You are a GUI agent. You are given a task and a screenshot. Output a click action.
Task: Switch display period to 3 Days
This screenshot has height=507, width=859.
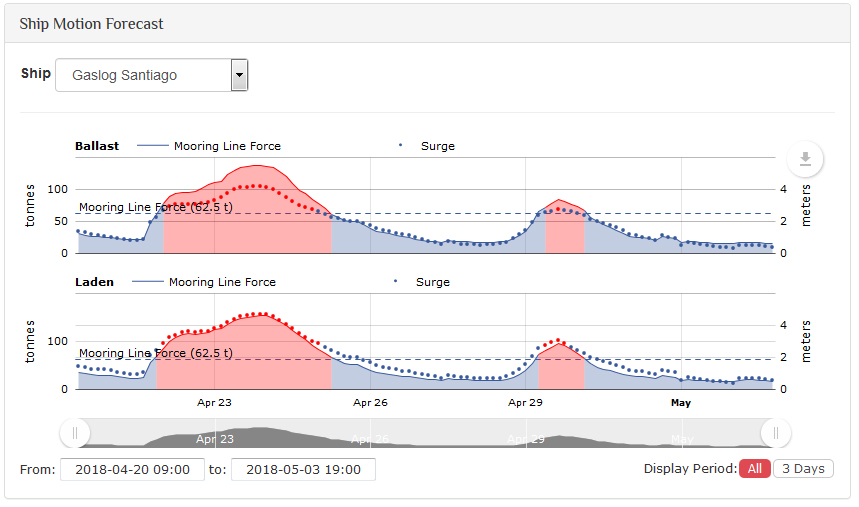[x=803, y=469]
